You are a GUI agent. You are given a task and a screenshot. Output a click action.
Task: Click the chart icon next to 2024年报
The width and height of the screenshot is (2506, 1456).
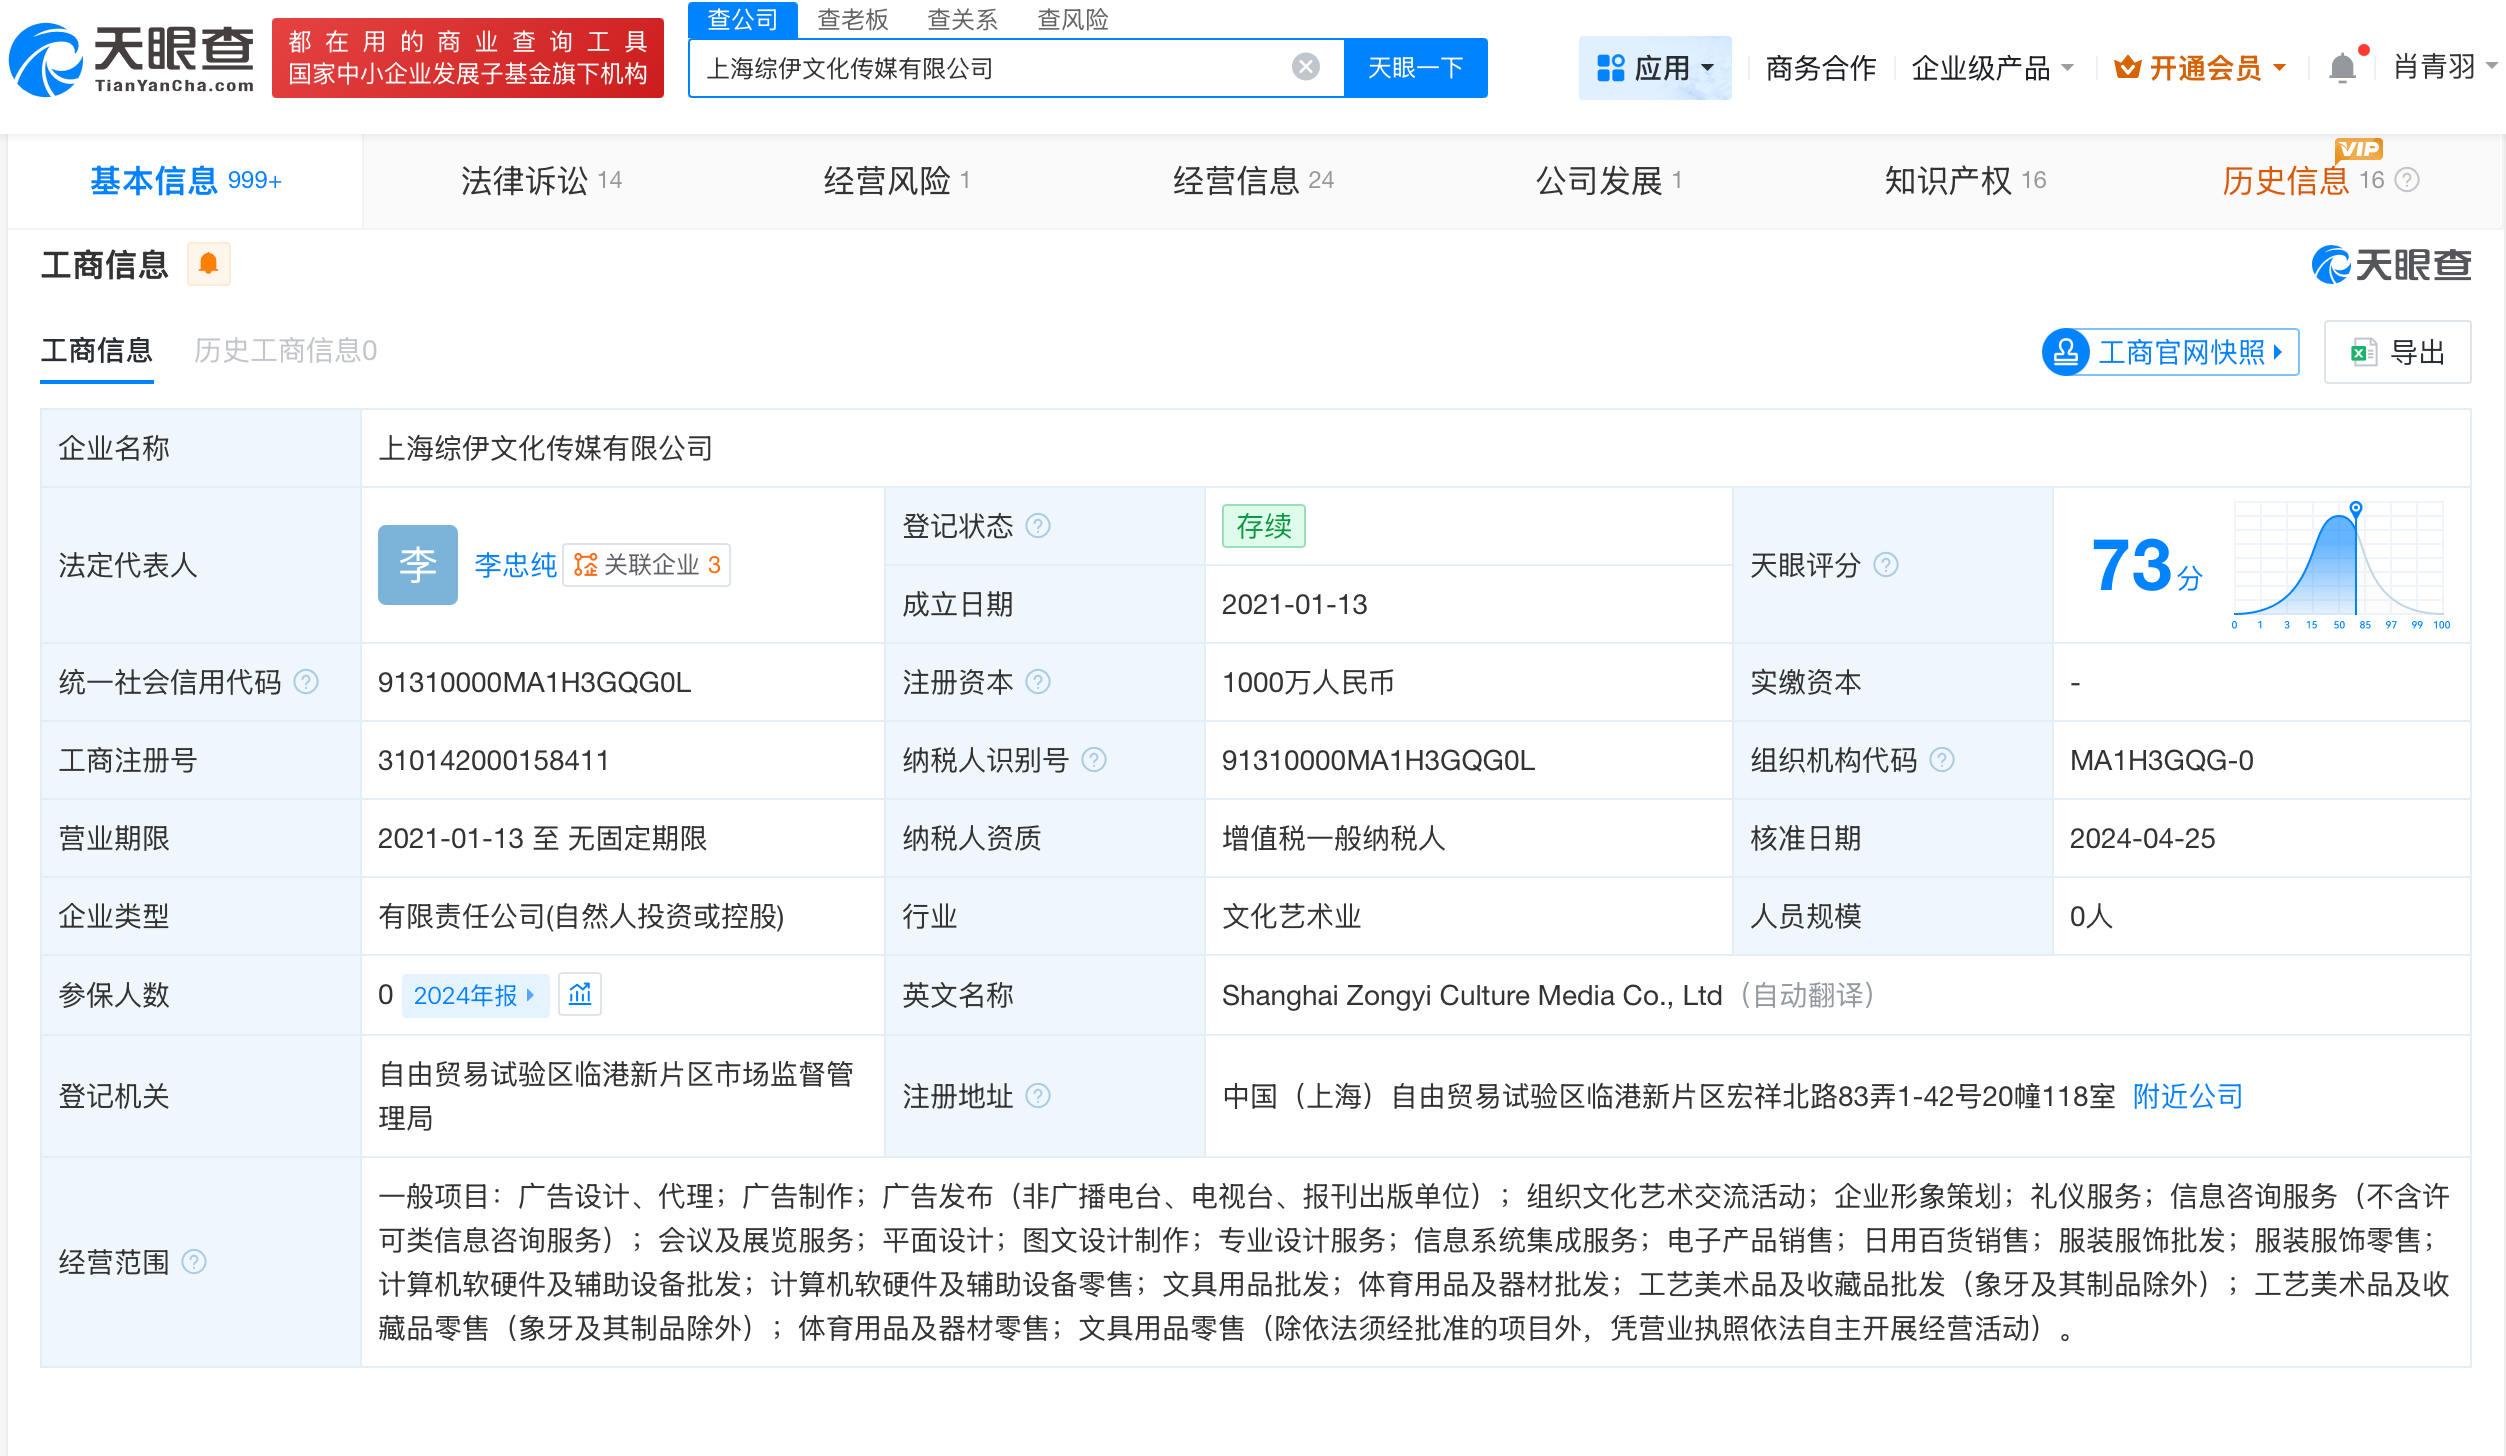point(580,994)
